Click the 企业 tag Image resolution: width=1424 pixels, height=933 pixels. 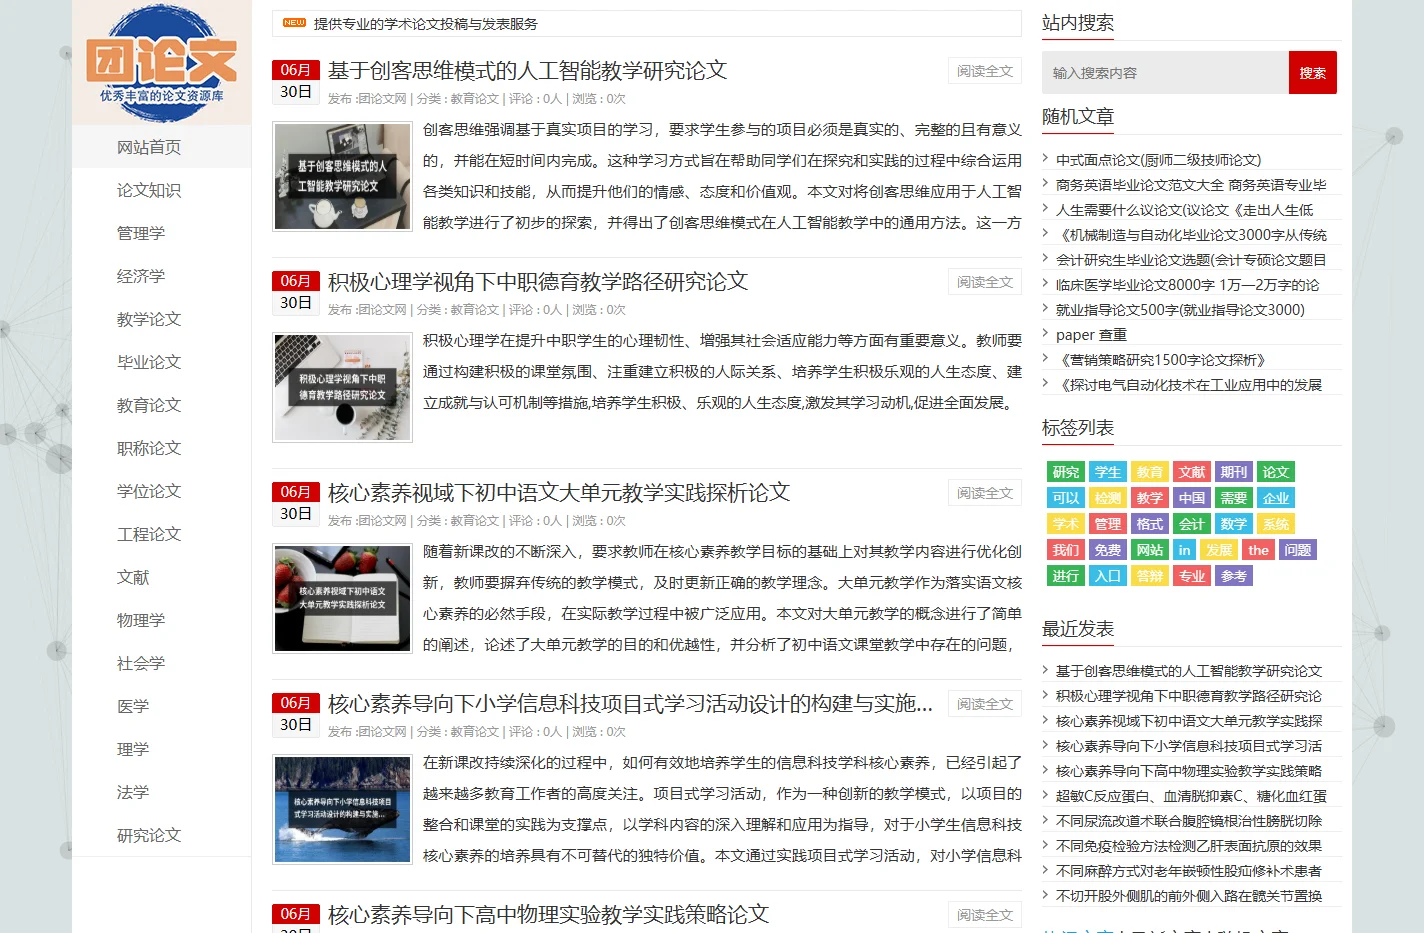tap(1276, 498)
